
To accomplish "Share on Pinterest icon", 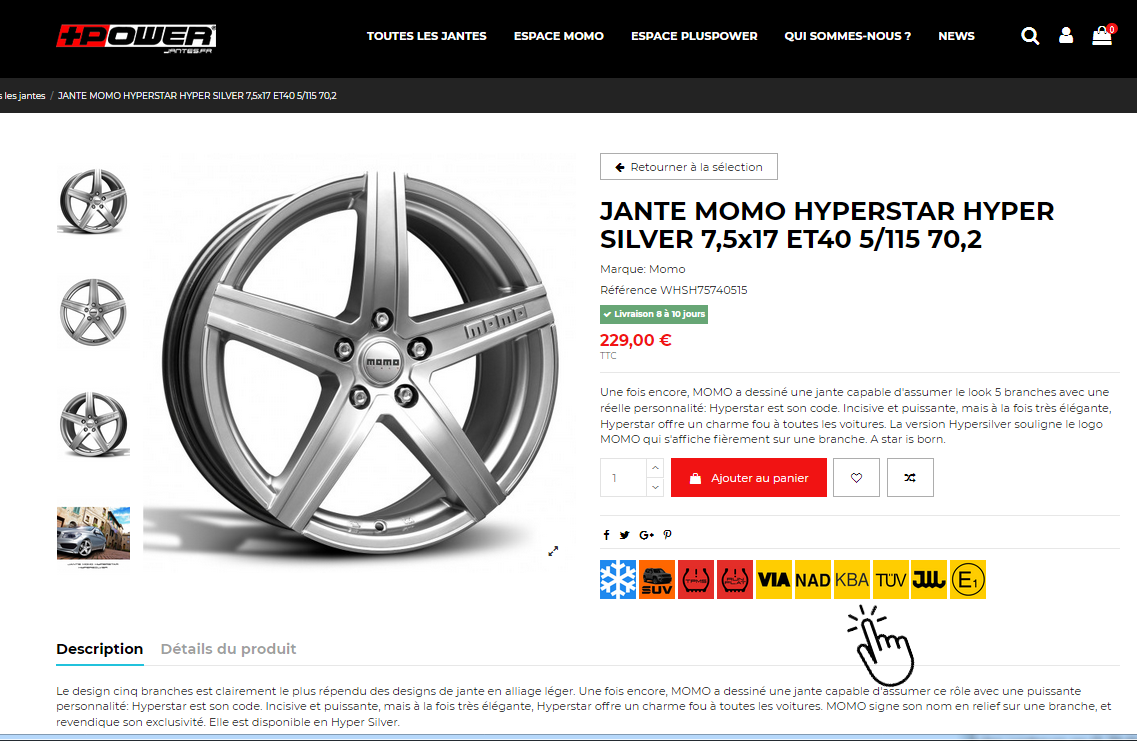I will [667, 535].
